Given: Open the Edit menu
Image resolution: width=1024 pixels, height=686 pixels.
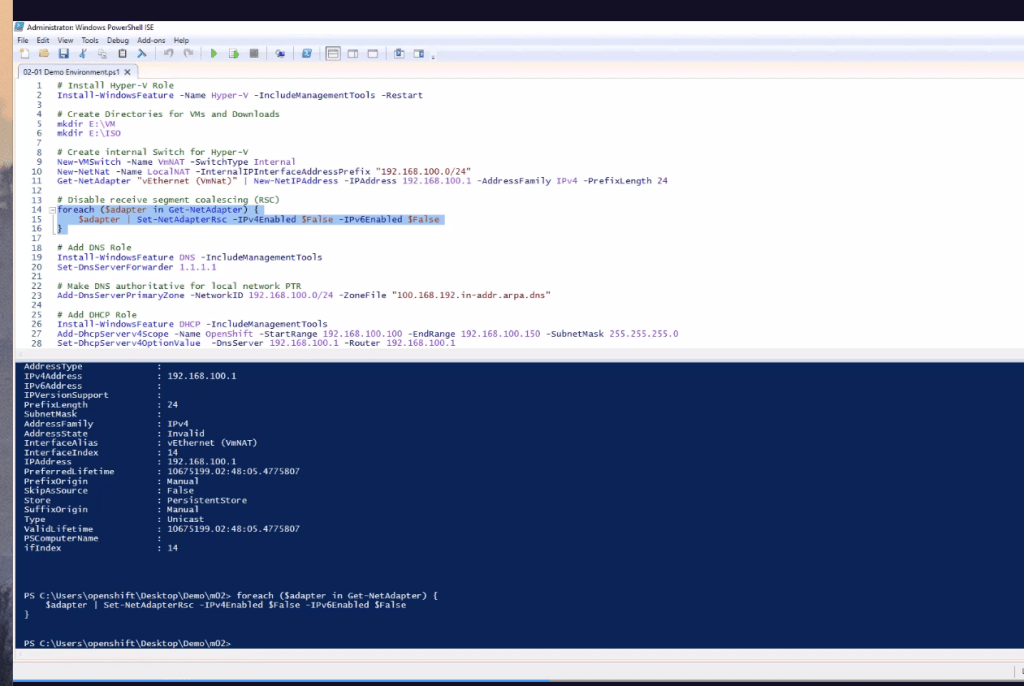Looking at the screenshot, I should pyautogui.click(x=43, y=41).
